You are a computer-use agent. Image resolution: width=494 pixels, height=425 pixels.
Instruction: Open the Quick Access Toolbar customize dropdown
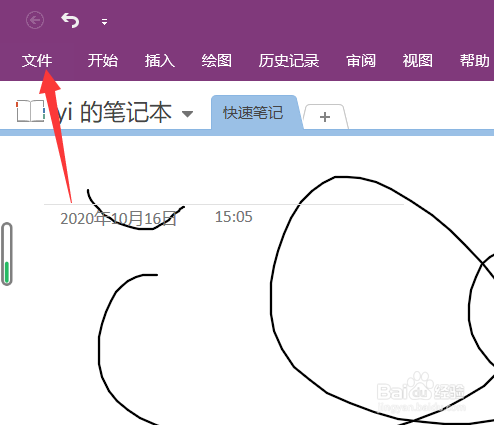(104, 22)
